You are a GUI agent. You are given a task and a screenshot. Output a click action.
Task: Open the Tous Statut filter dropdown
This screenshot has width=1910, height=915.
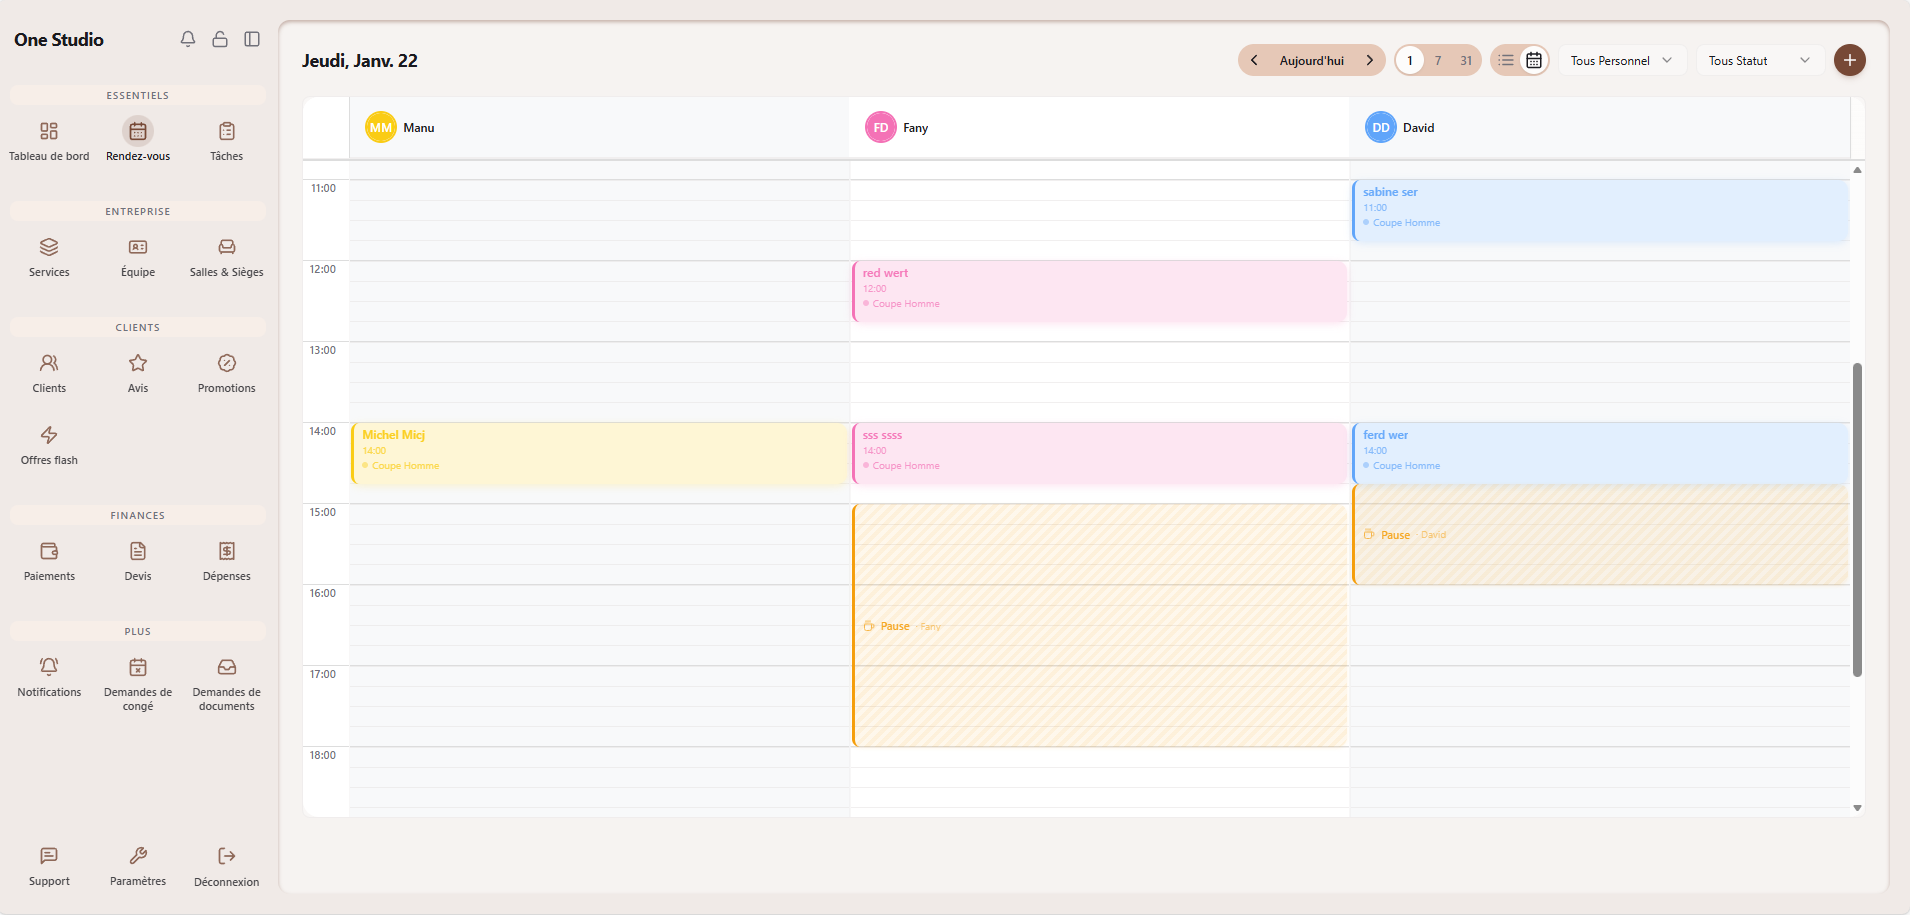pyautogui.click(x=1757, y=60)
